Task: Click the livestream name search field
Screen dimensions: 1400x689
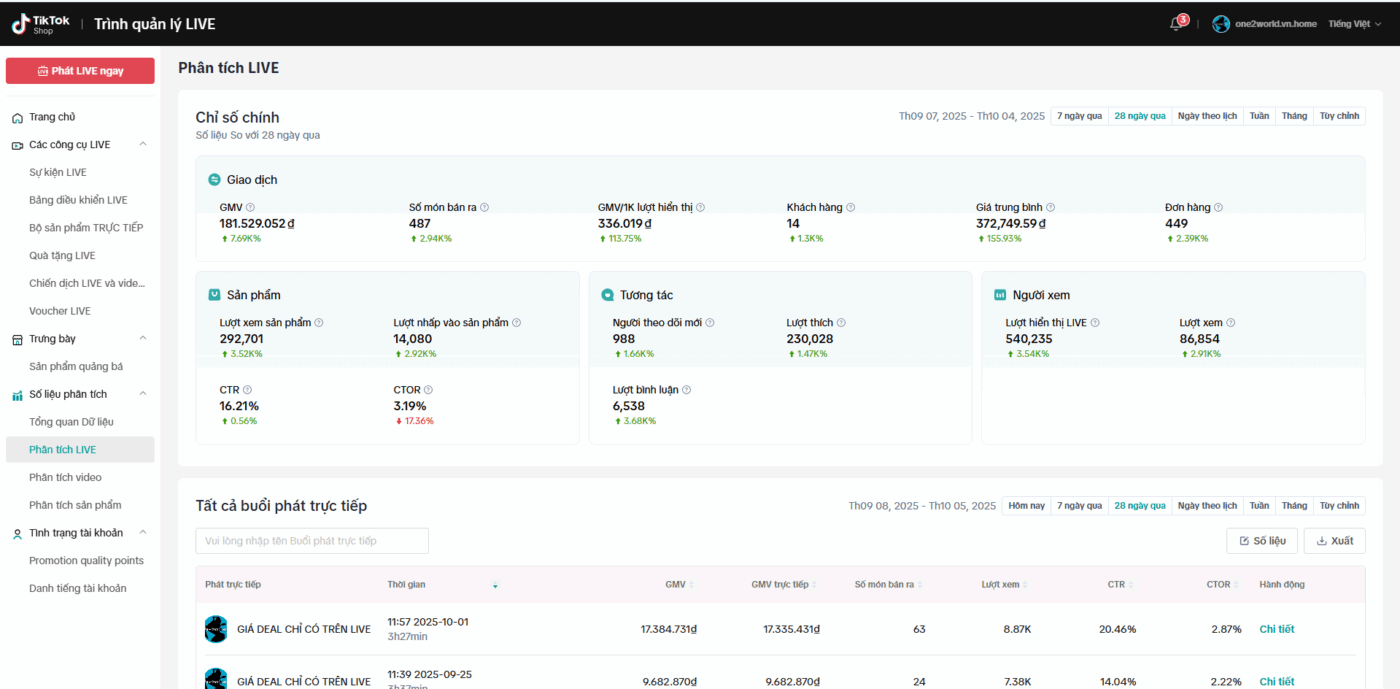Action: click(x=311, y=541)
